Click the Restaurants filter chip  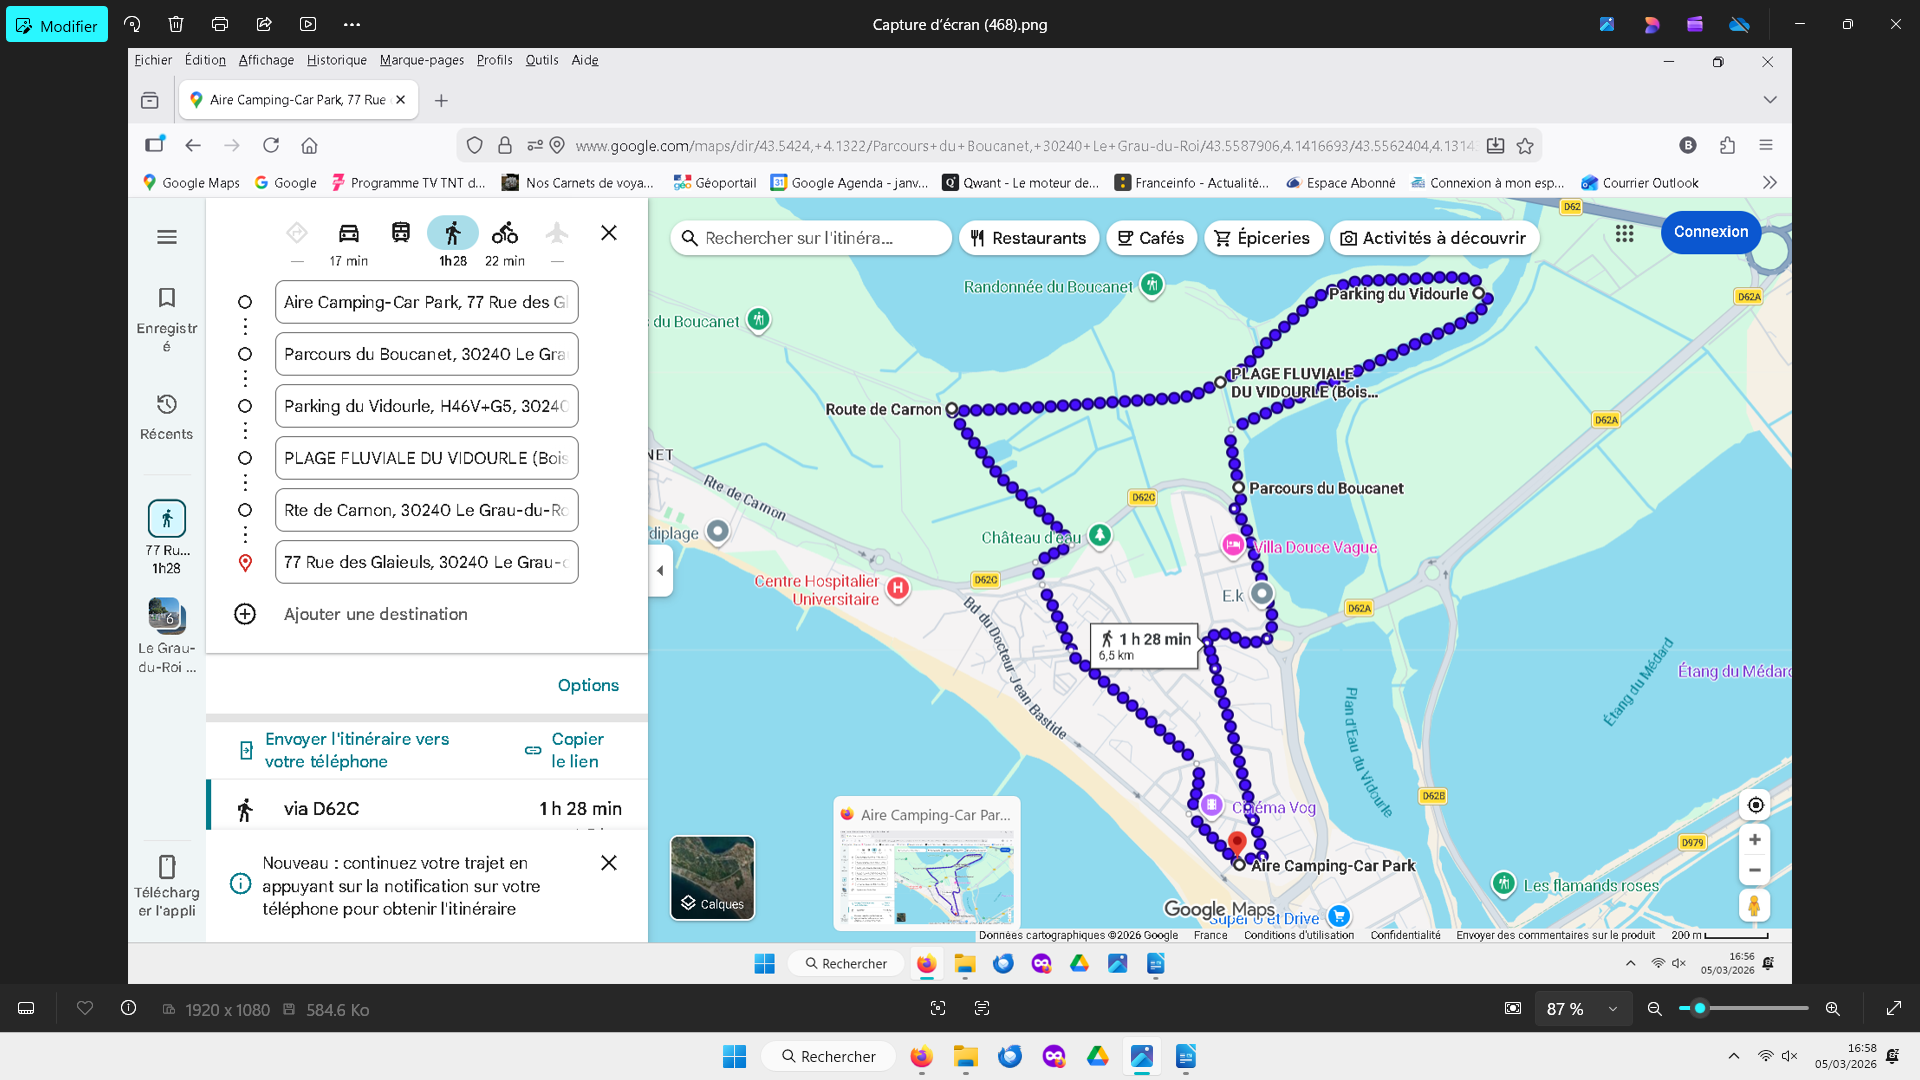[x=1028, y=238]
